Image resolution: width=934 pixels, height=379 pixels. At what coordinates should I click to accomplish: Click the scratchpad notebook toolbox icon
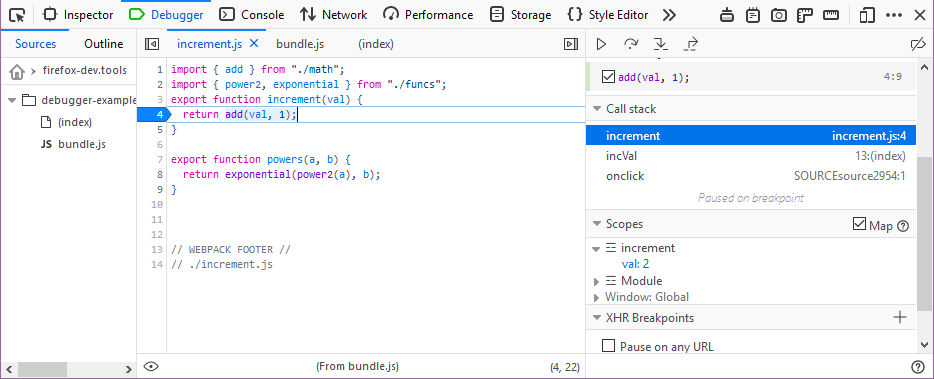click(x=753, y=15)
